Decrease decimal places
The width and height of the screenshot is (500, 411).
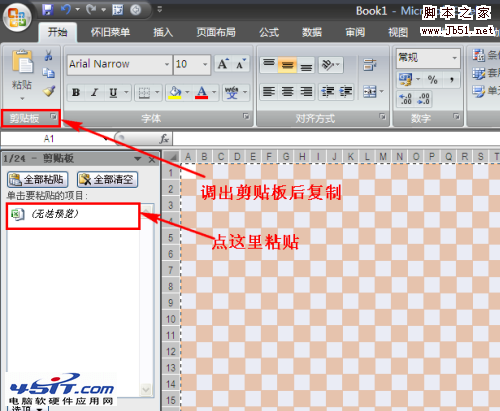[423, 99]
